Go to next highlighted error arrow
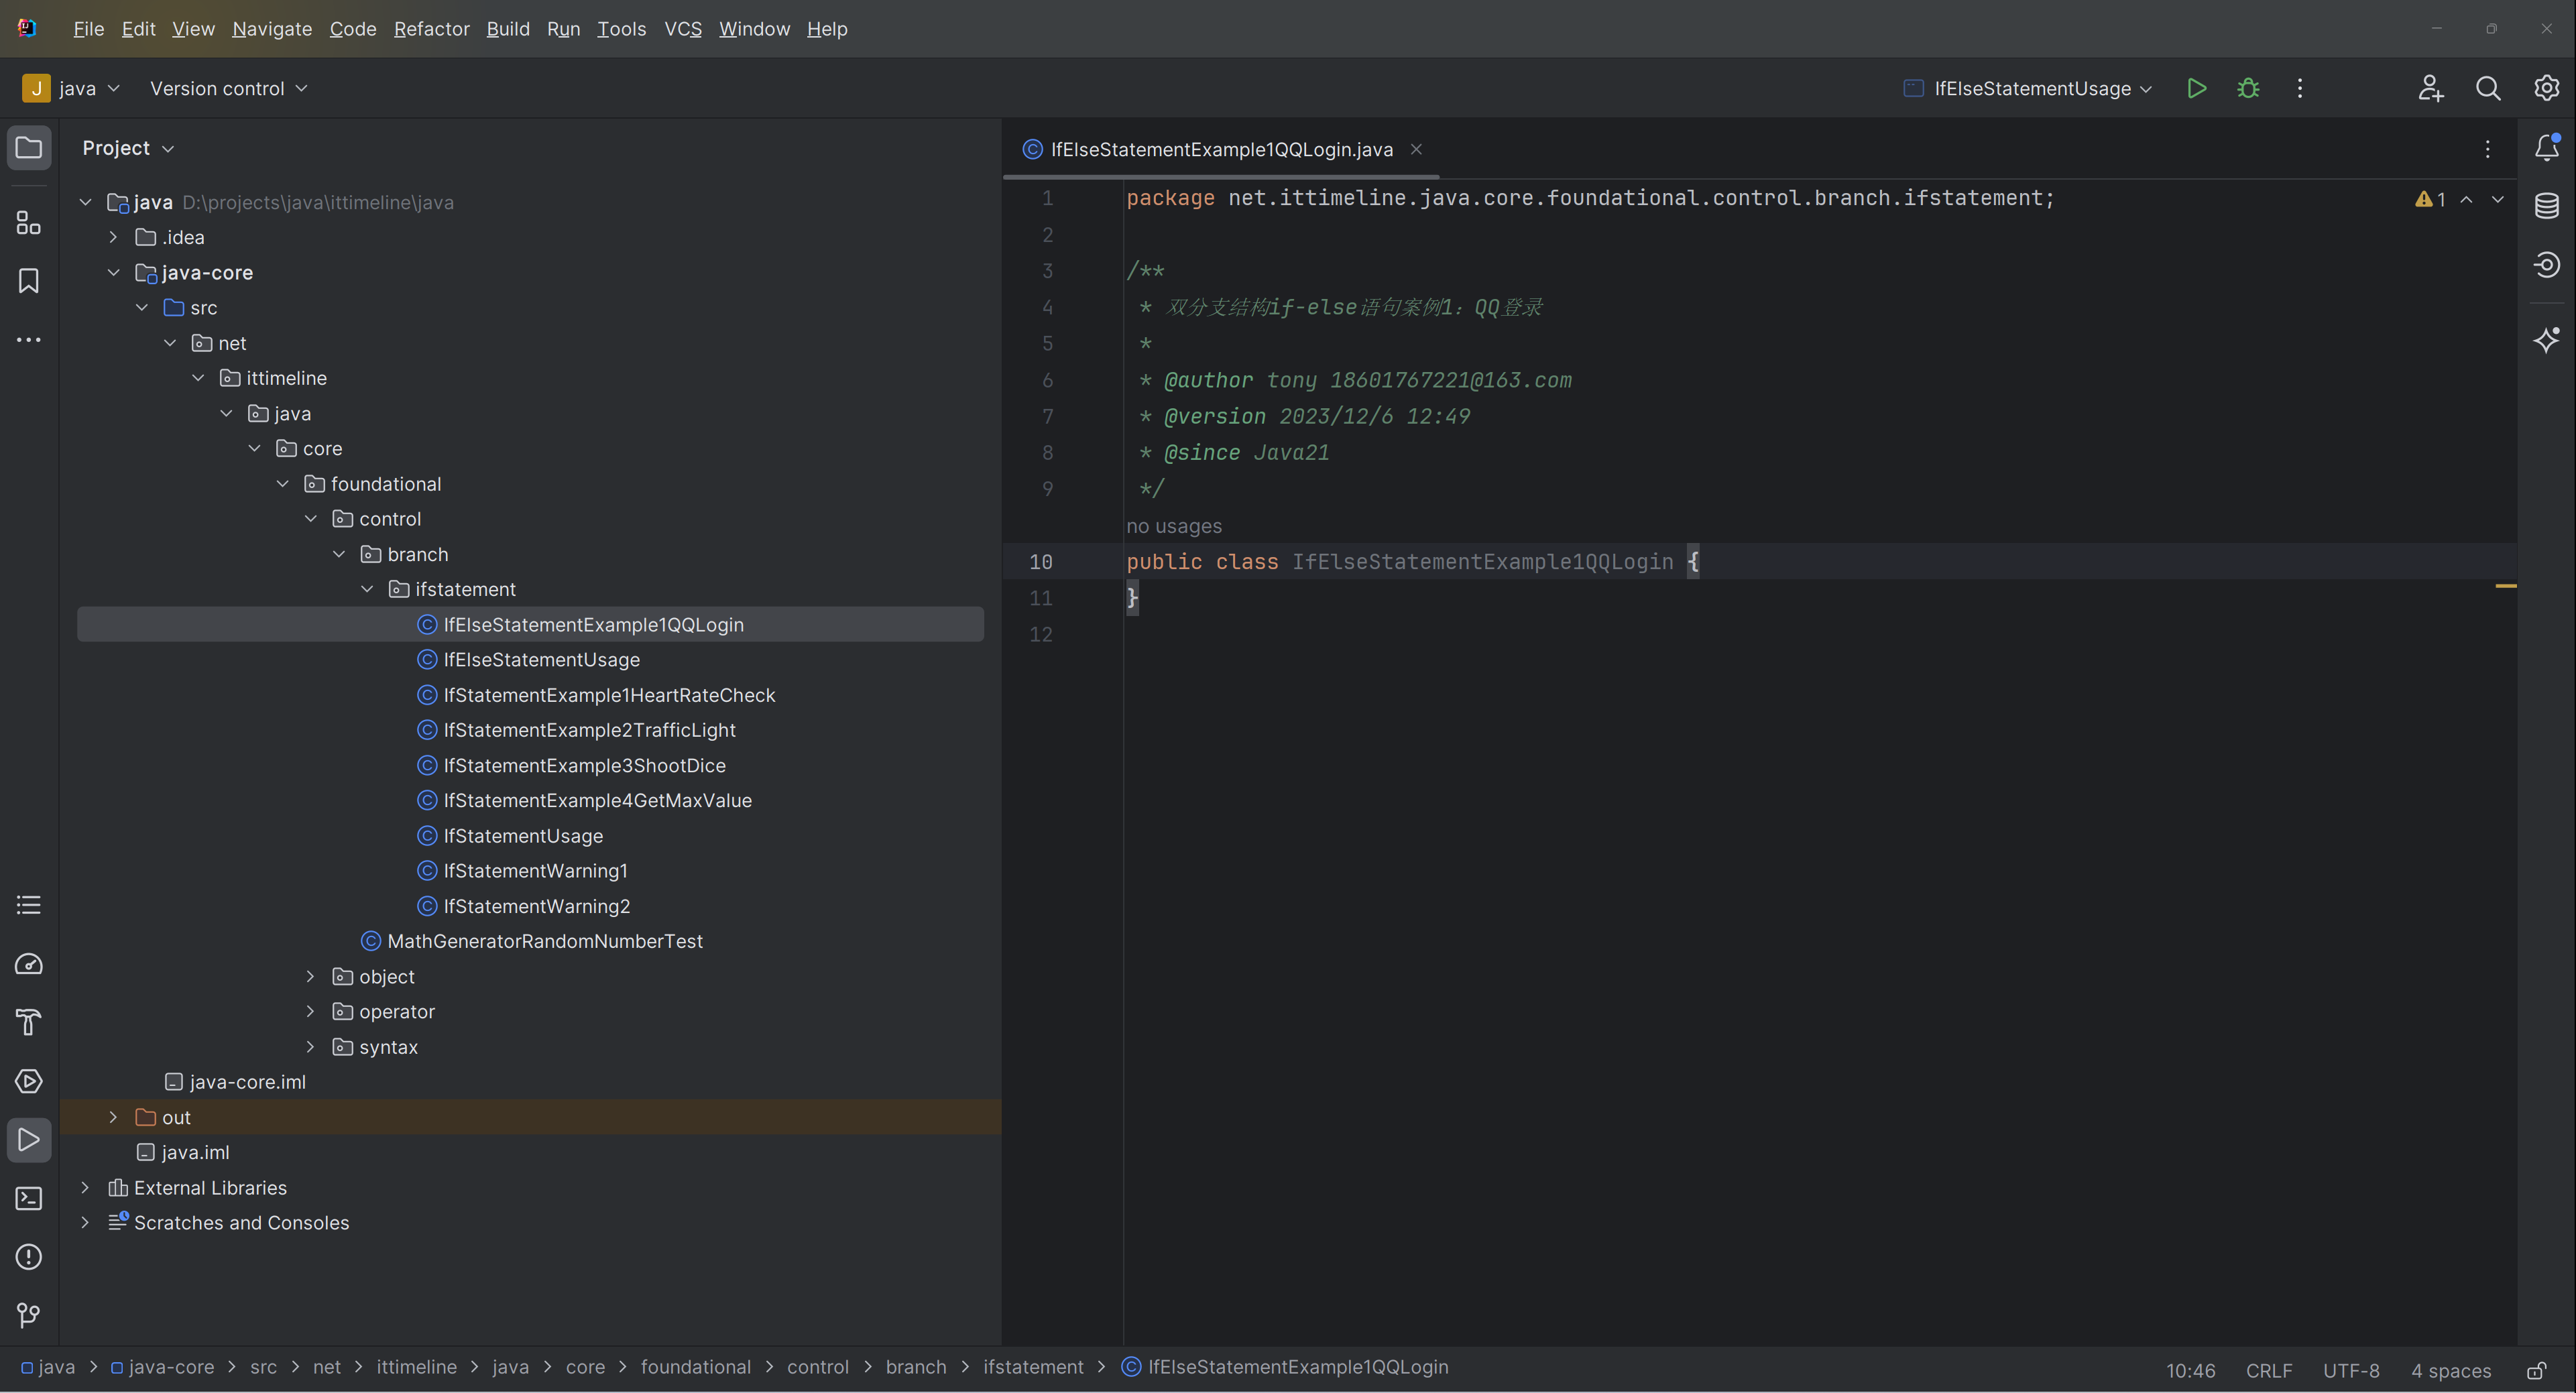Viewport: 2576px width, 1393px height. (x=2498, y=199)
